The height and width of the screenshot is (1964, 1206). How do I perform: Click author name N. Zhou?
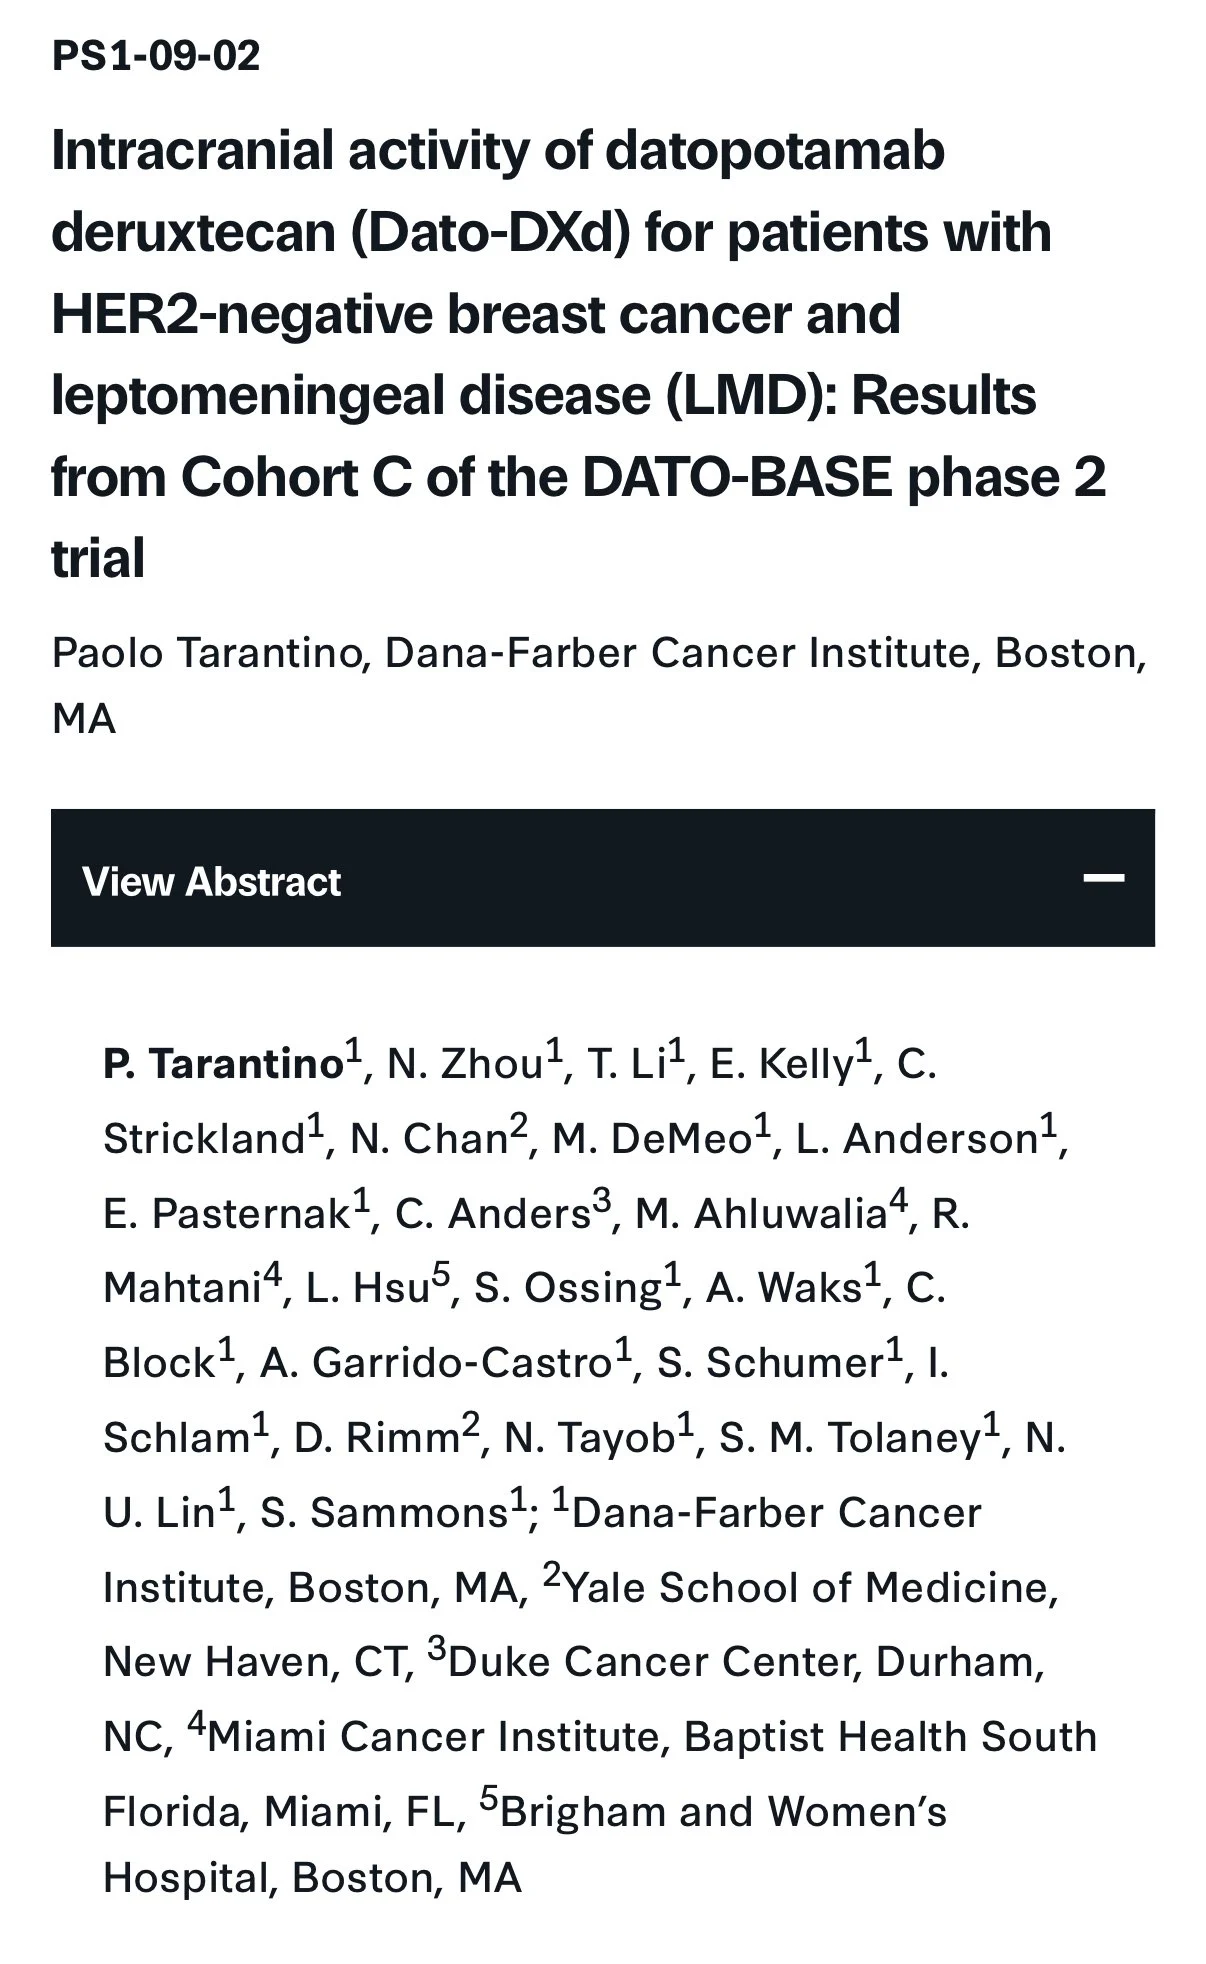pos(465,1064)
